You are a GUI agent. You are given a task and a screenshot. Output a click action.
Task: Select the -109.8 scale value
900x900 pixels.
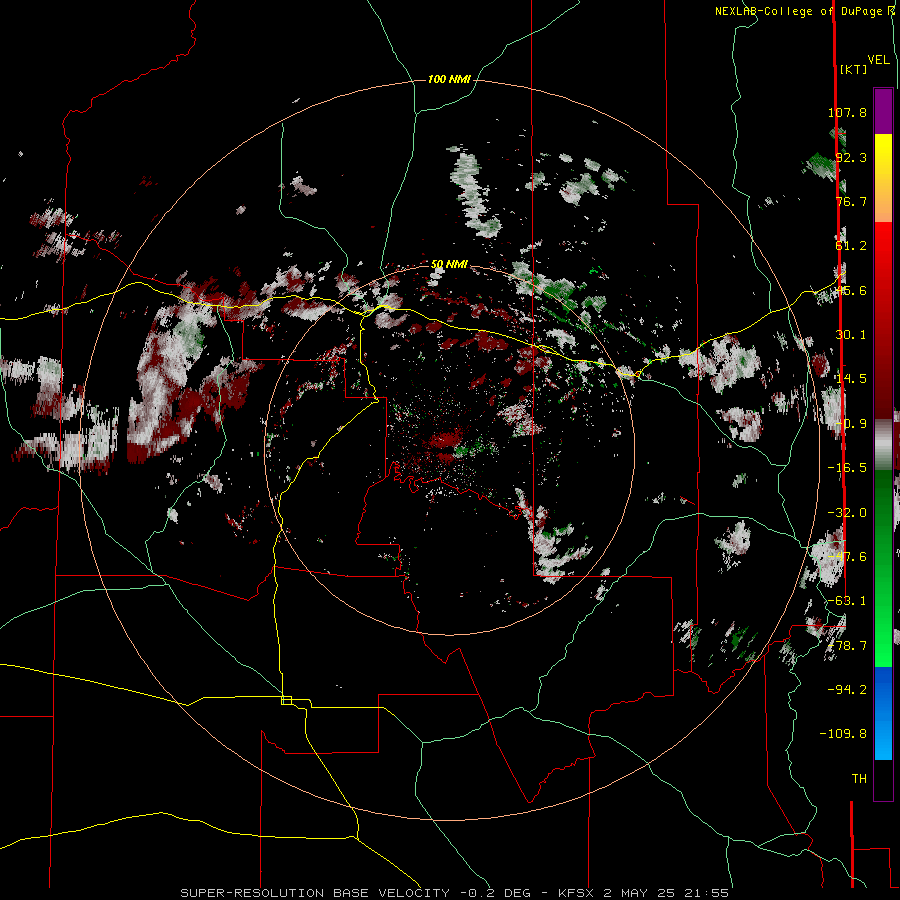click(843, 734)
